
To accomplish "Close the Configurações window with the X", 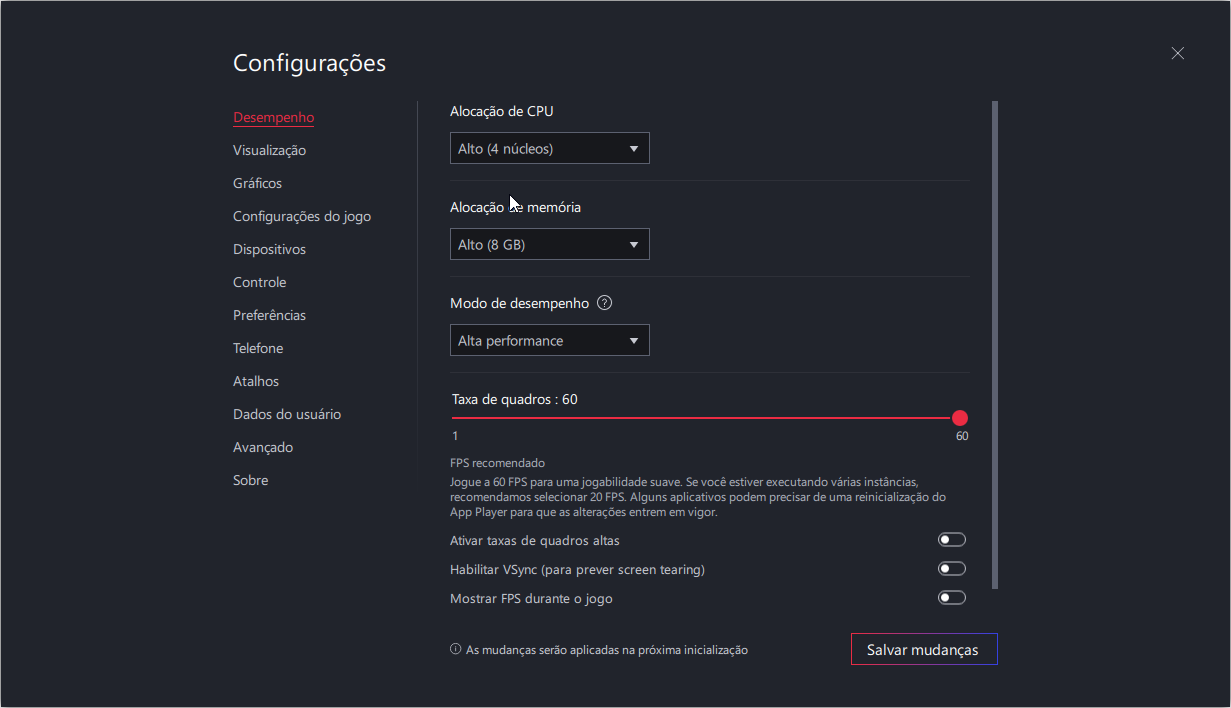I will (1177, 54).
